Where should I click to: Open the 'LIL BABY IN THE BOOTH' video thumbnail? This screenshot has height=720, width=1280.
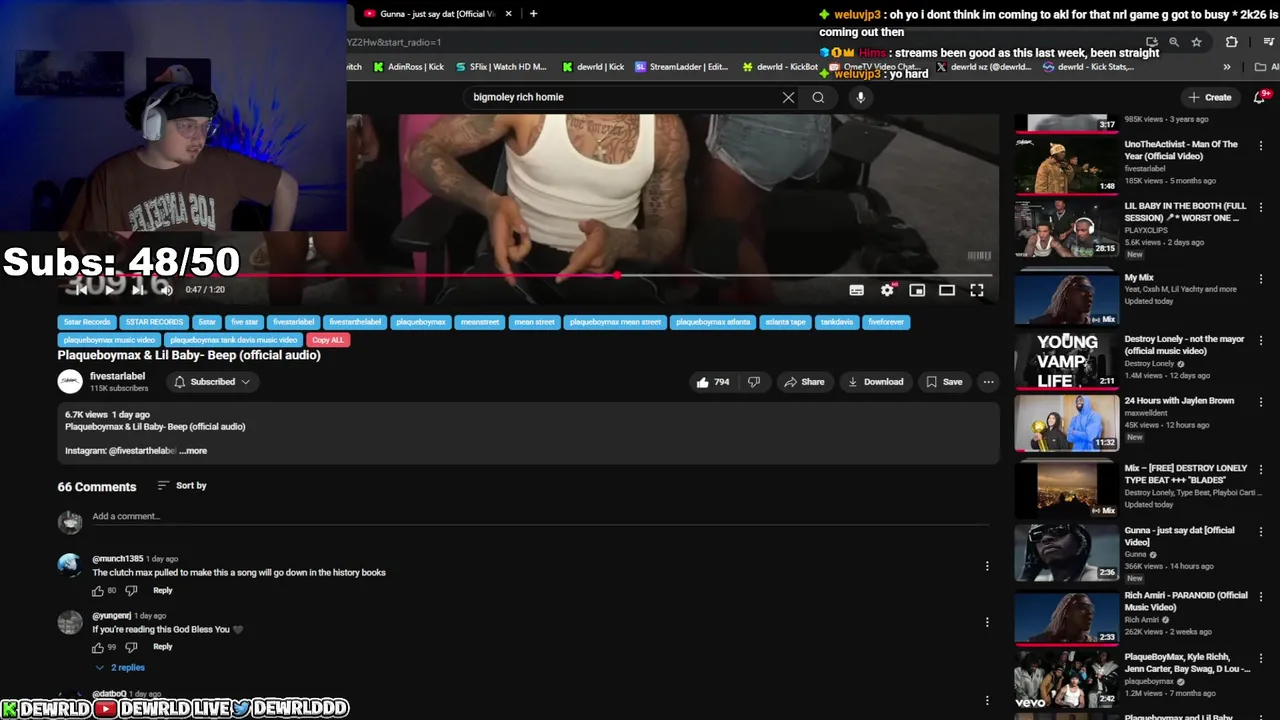tap(1067, 228)
